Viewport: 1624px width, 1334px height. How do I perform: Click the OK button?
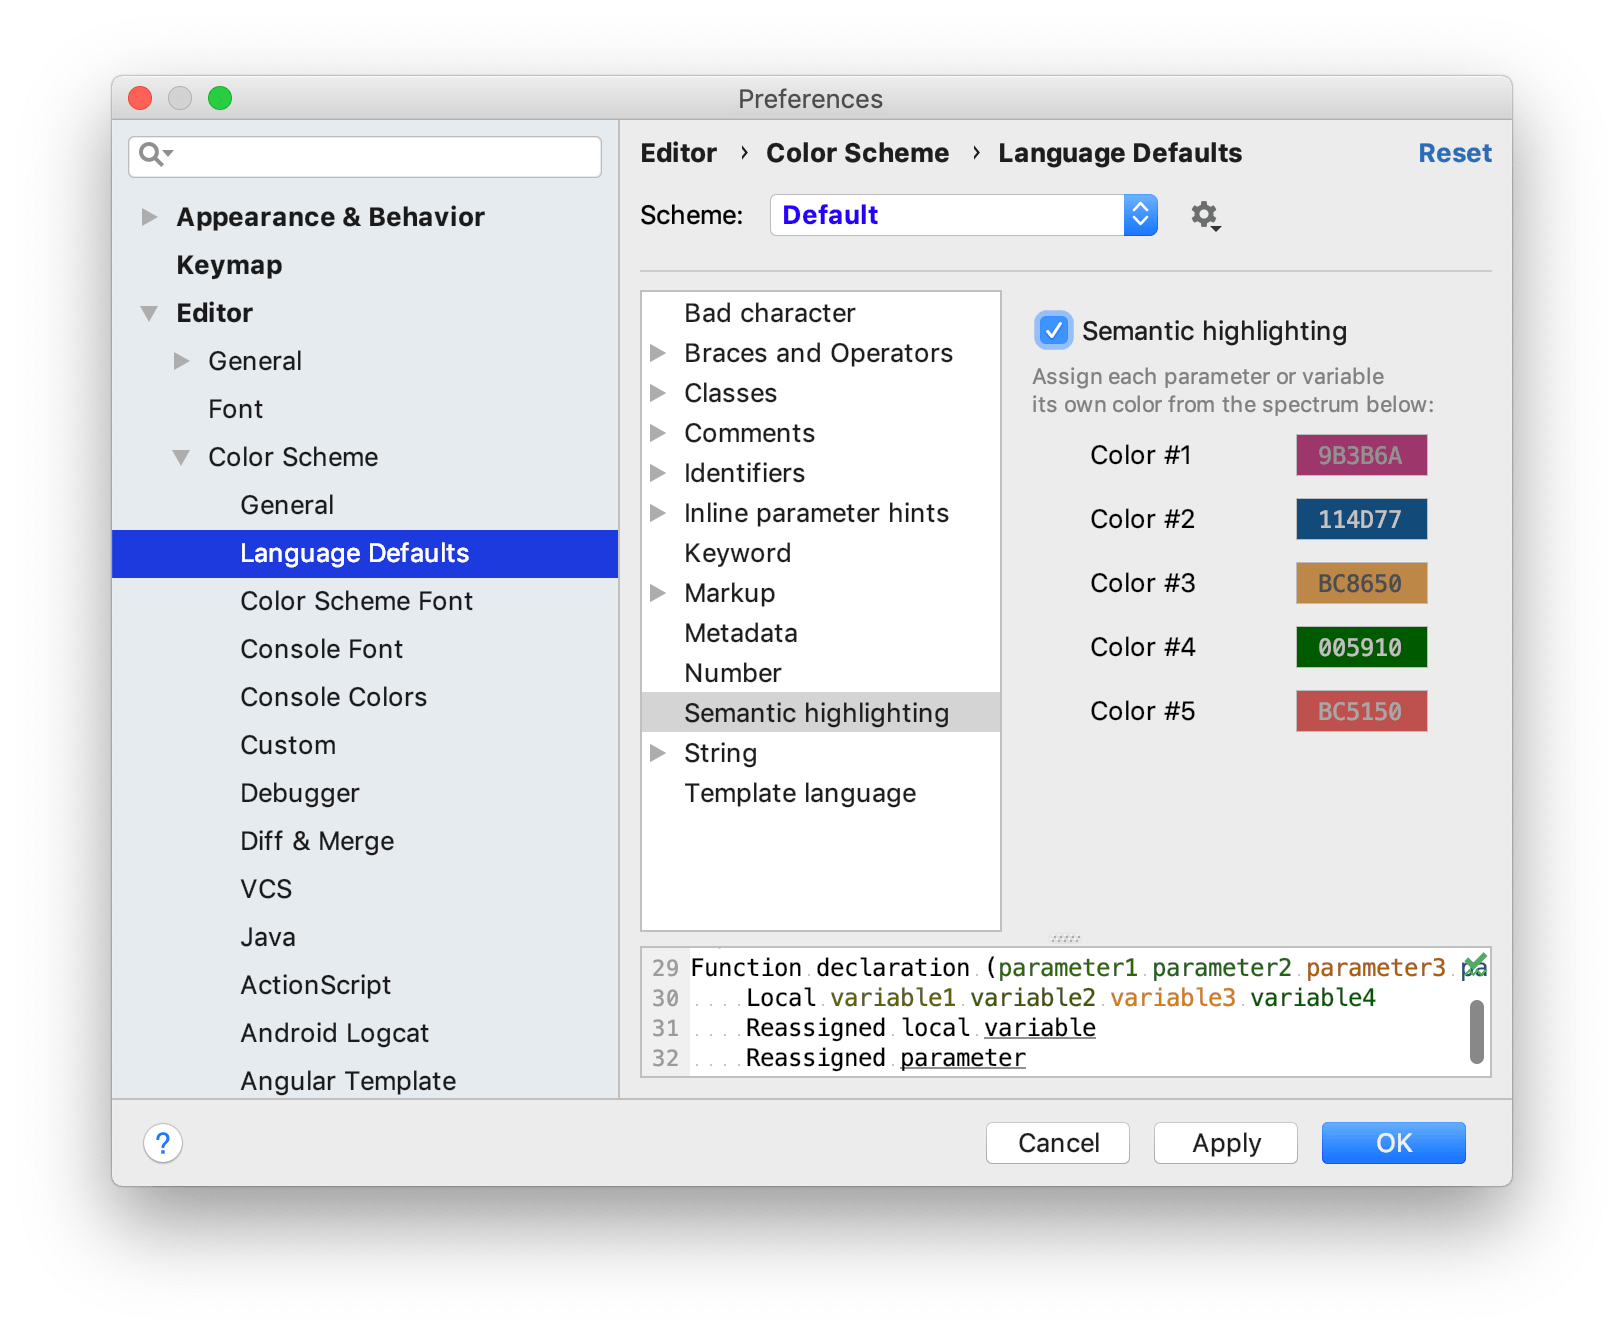[1393, 1143]
